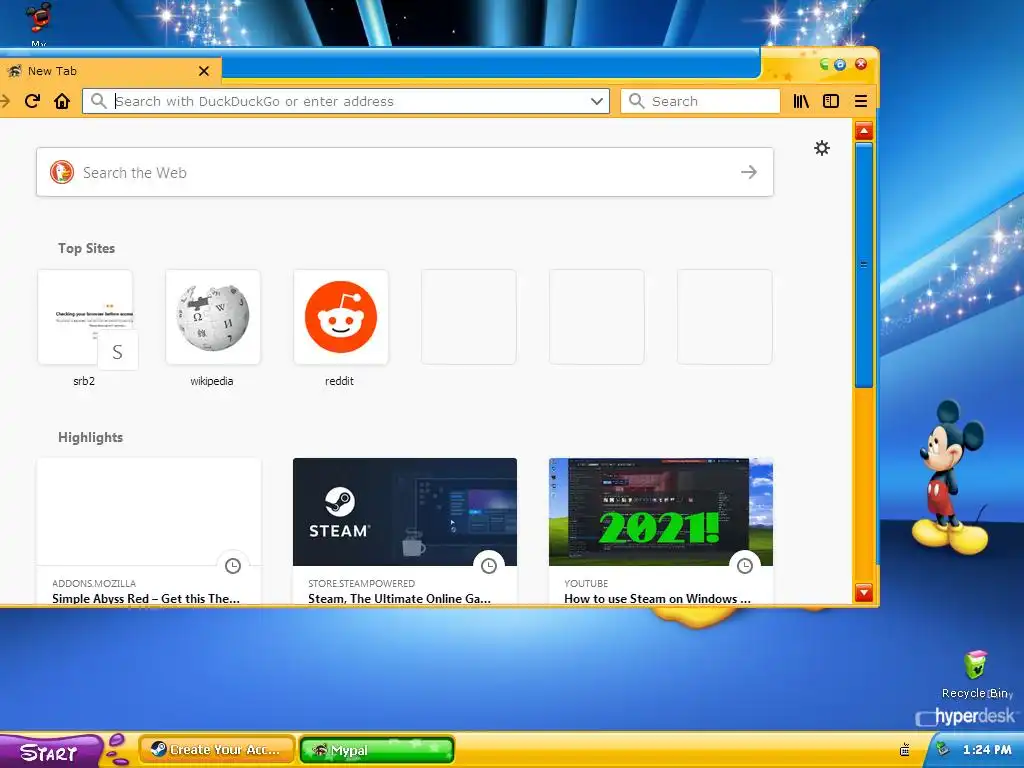Expand the address bar history dropdown
1024x768 pixels.
(x=596, y=101)
